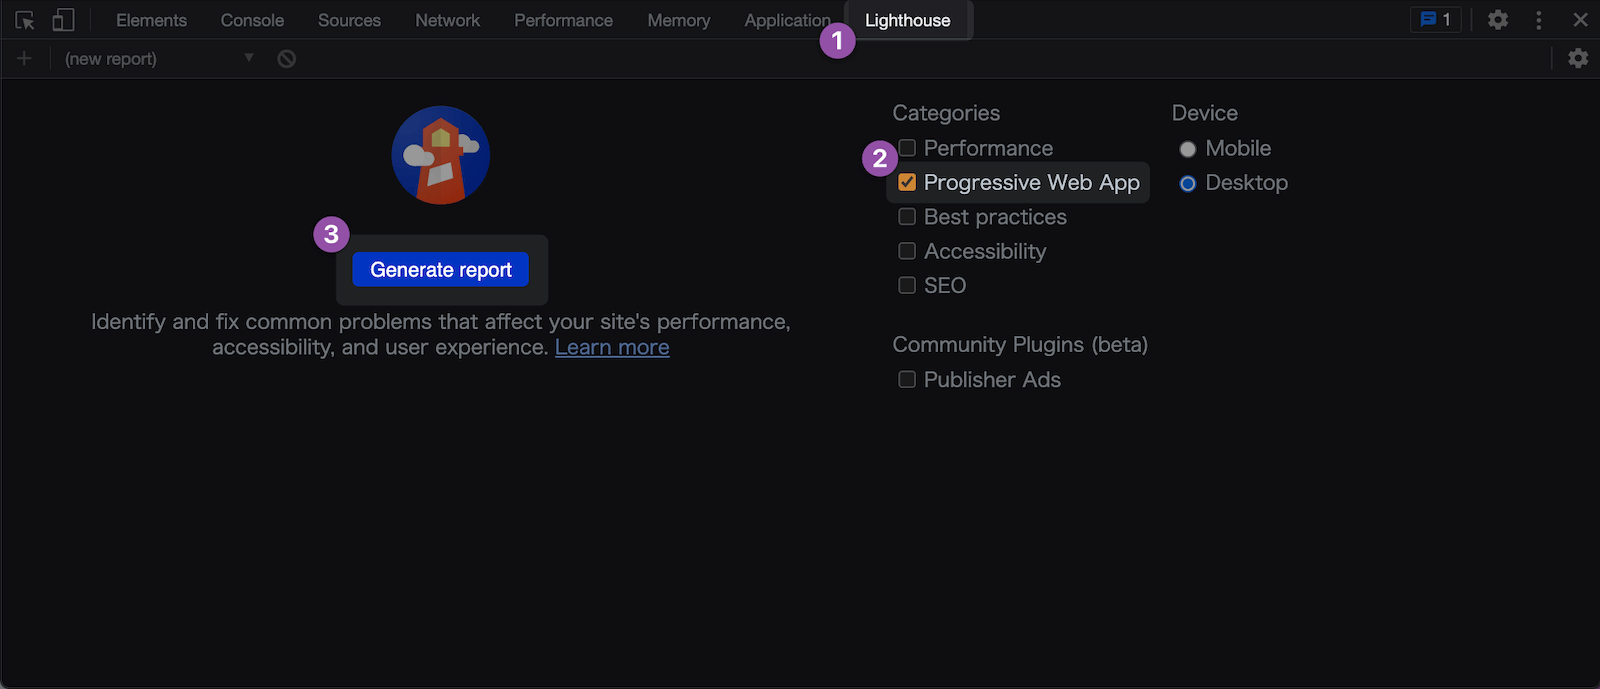Enable the Performance category checkbox
Image resolution: width=1600 pixels, height=689 pixels.
(x=907, y=148)
